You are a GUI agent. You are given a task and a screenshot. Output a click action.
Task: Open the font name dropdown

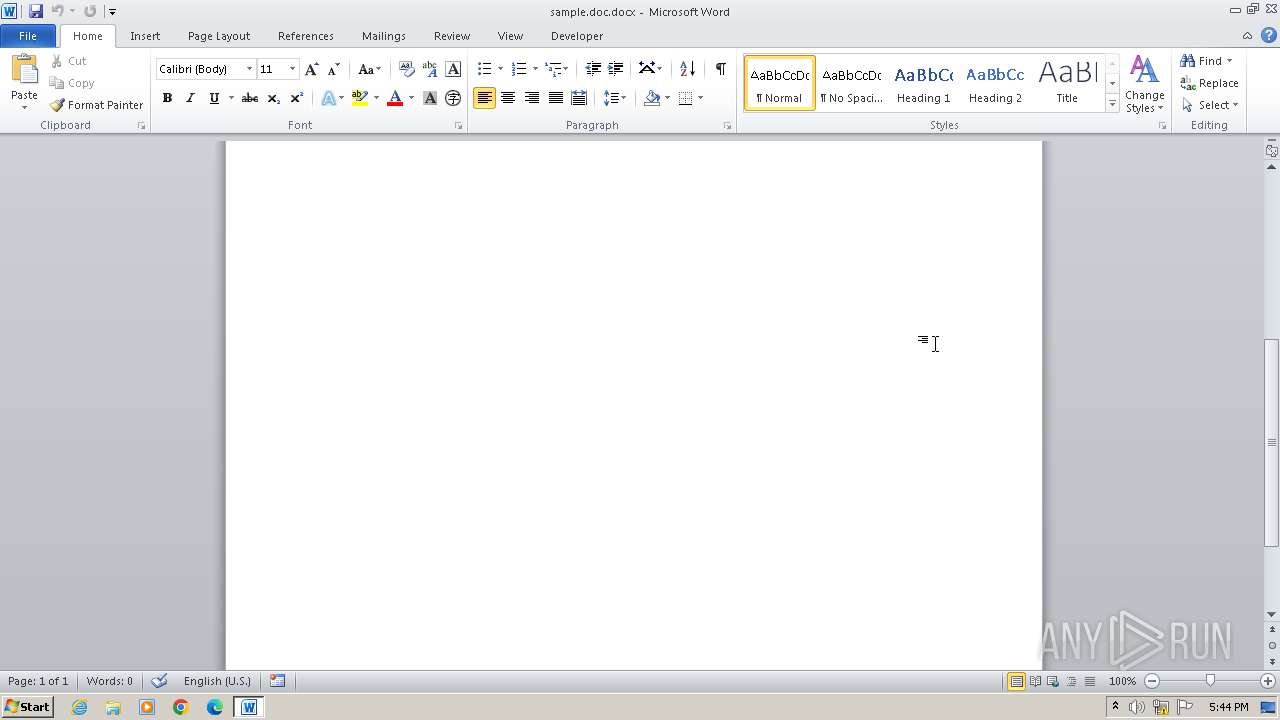point(249,69)
